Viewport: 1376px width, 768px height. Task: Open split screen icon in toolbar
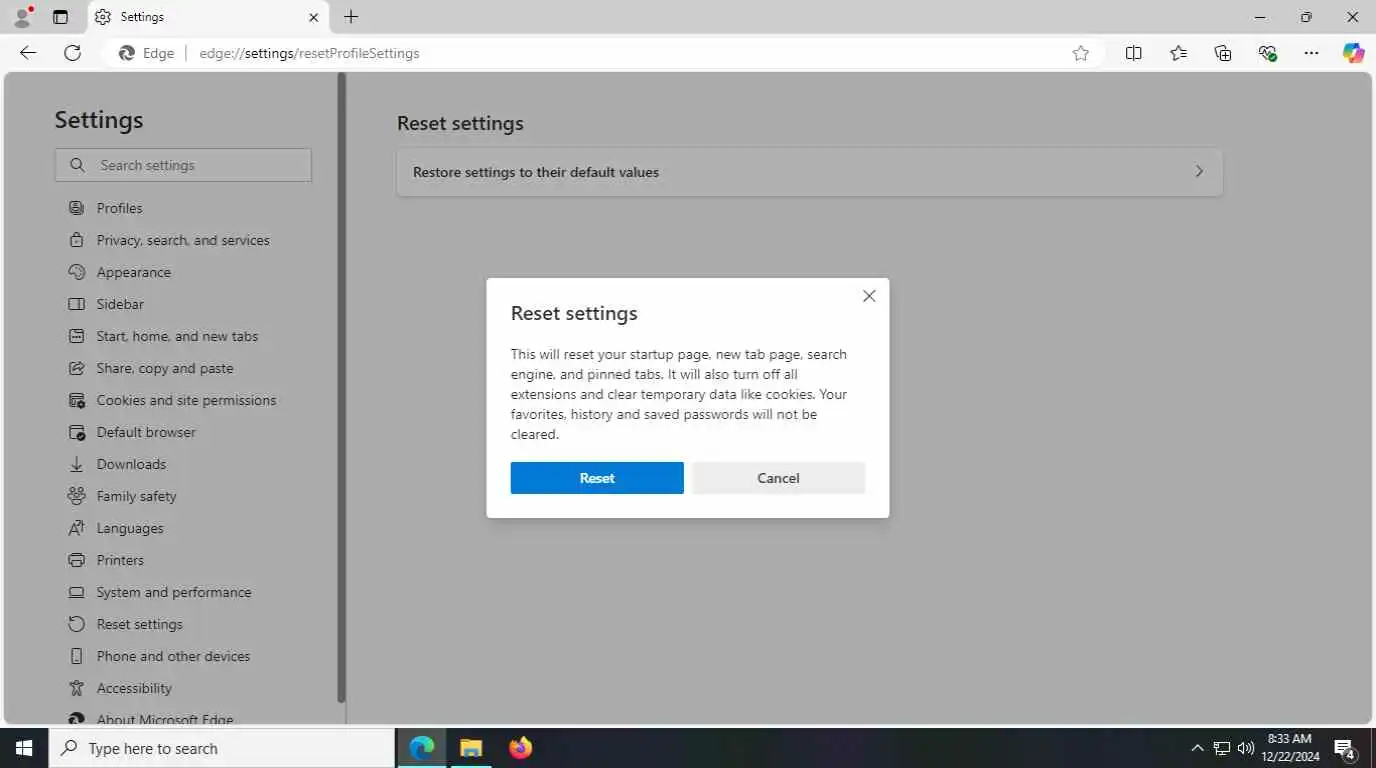[x=1133, y=53]
